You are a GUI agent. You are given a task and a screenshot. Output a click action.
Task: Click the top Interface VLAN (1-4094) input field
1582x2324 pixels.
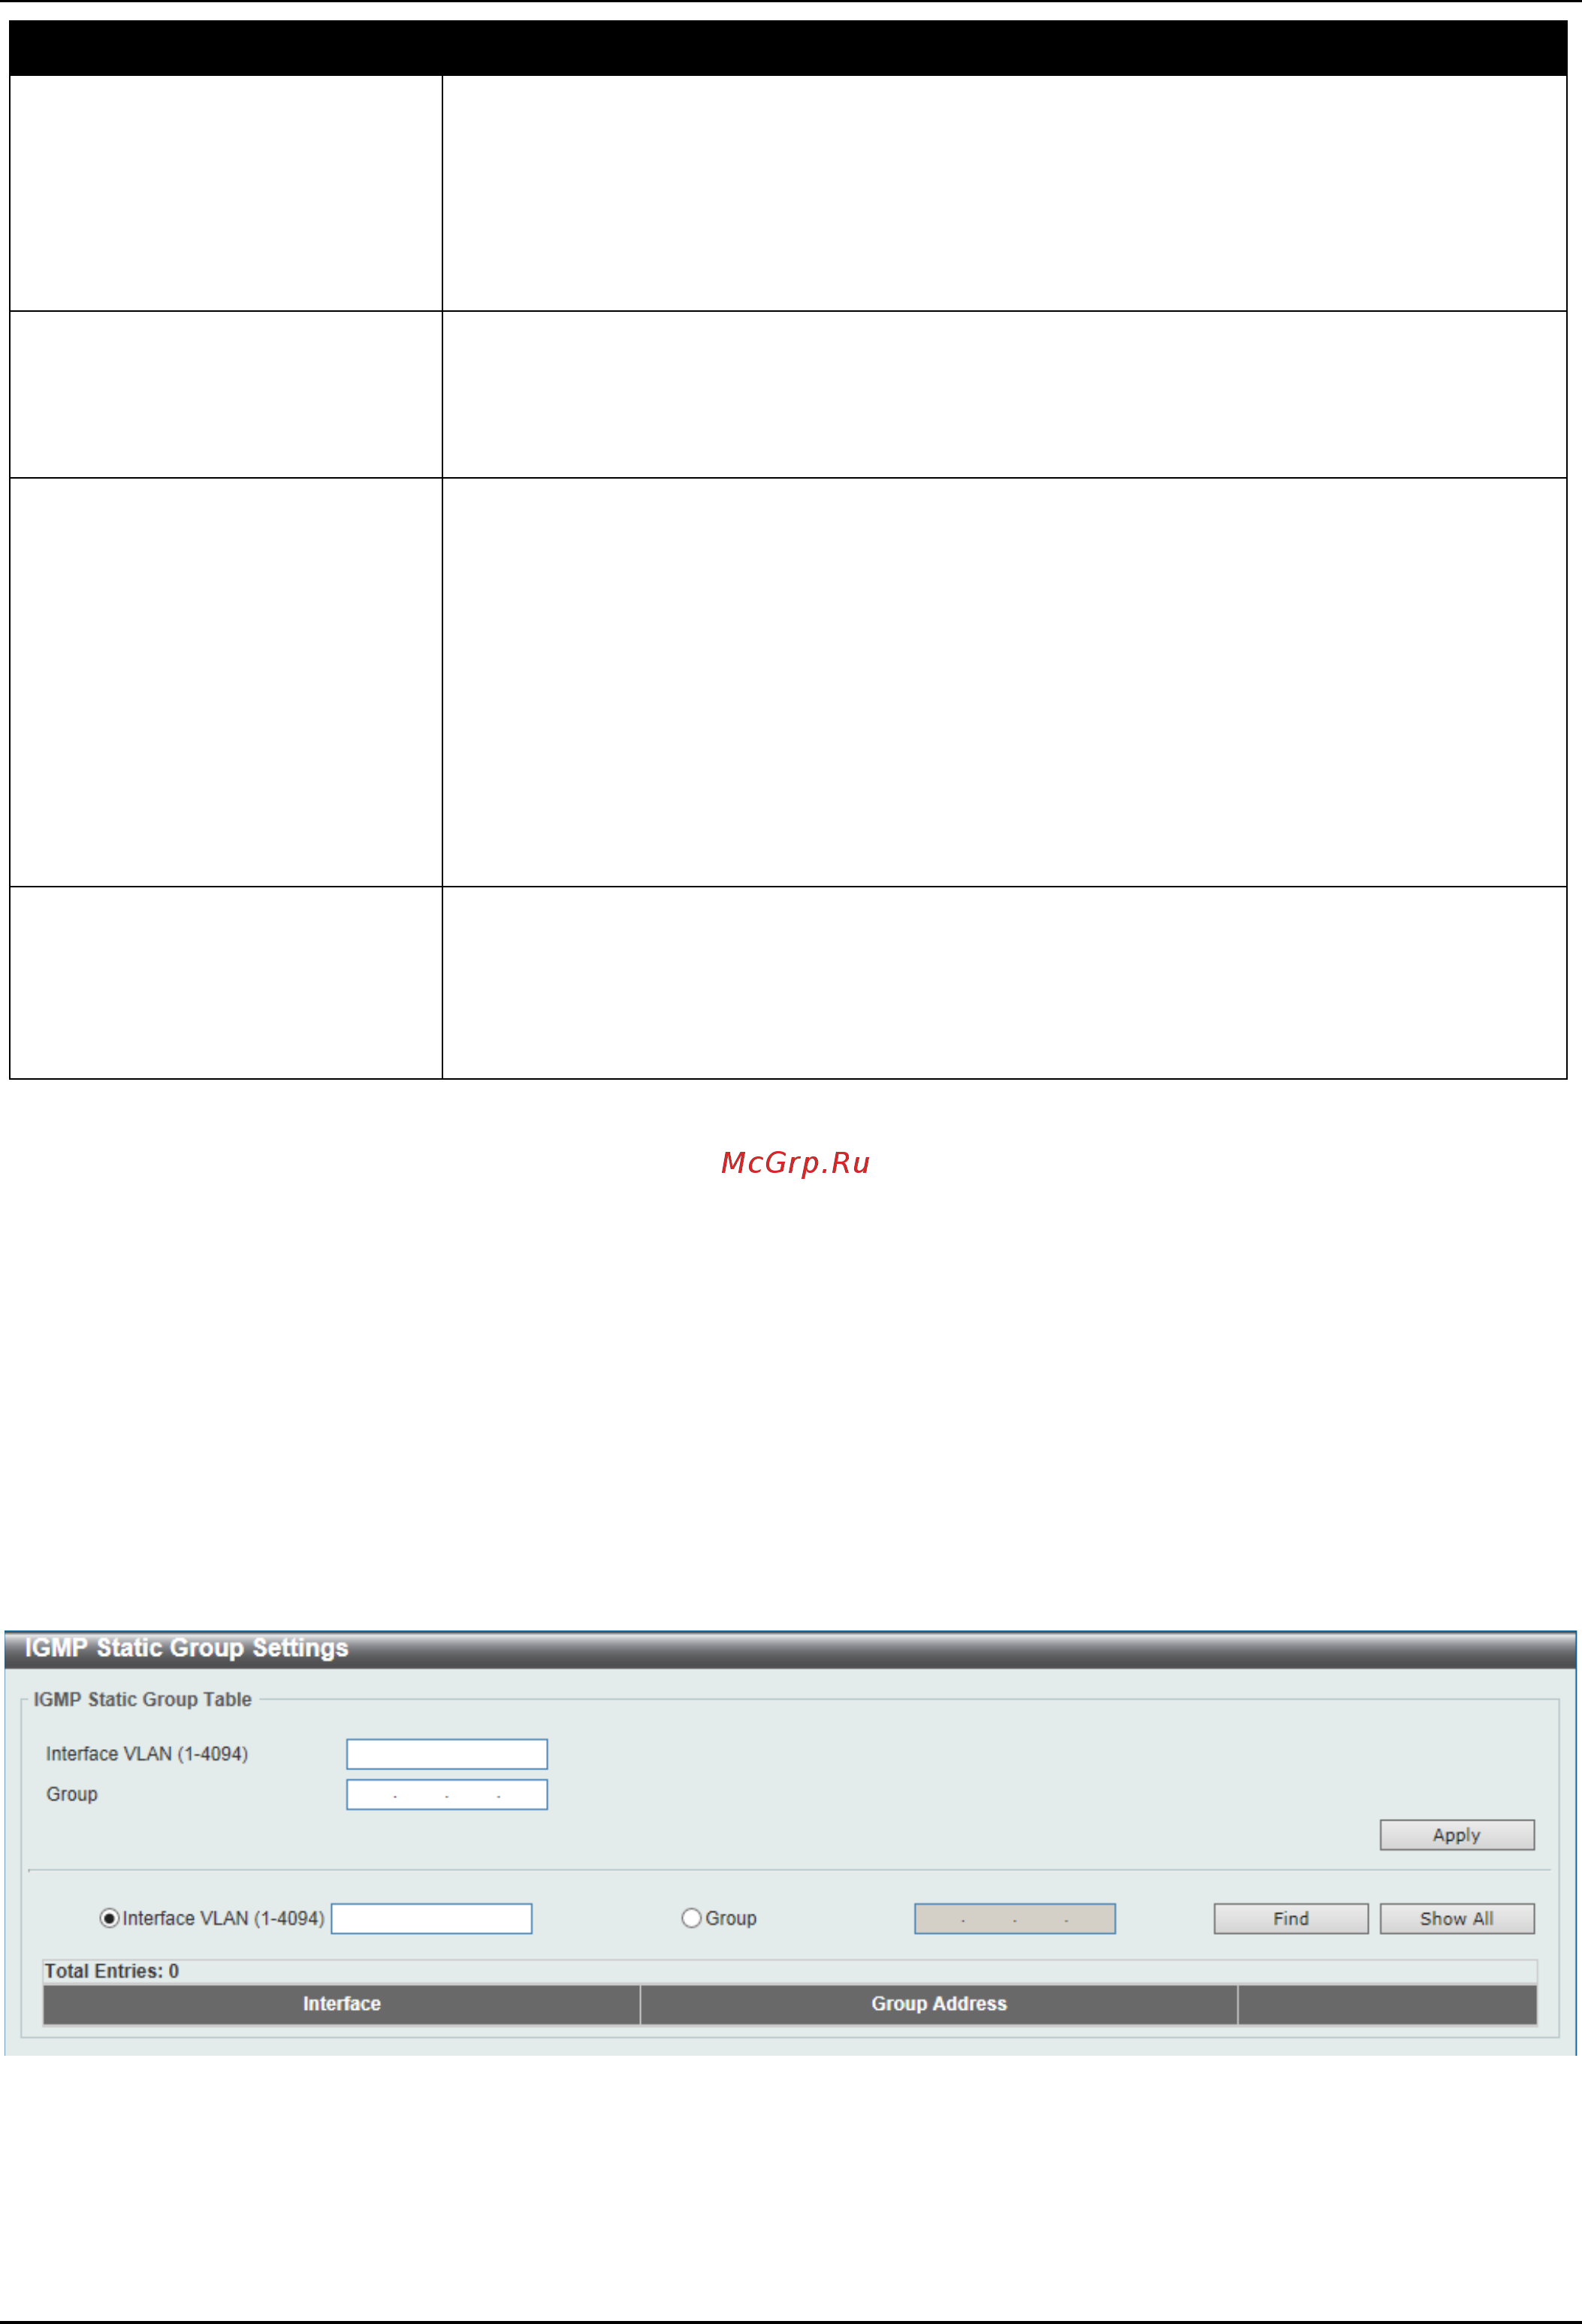pyautogui.click(x=446, y=1754)
